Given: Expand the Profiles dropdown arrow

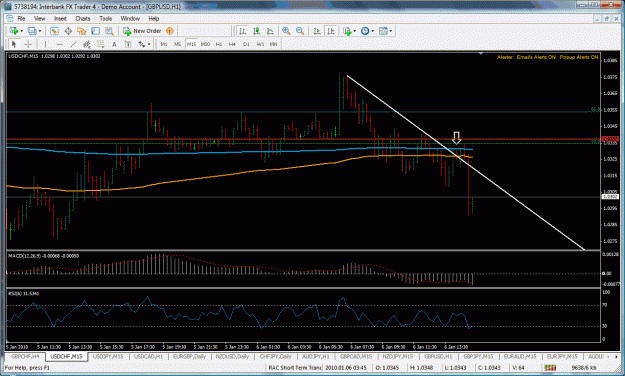Looking at the screenshot, I should click(39, 31).
